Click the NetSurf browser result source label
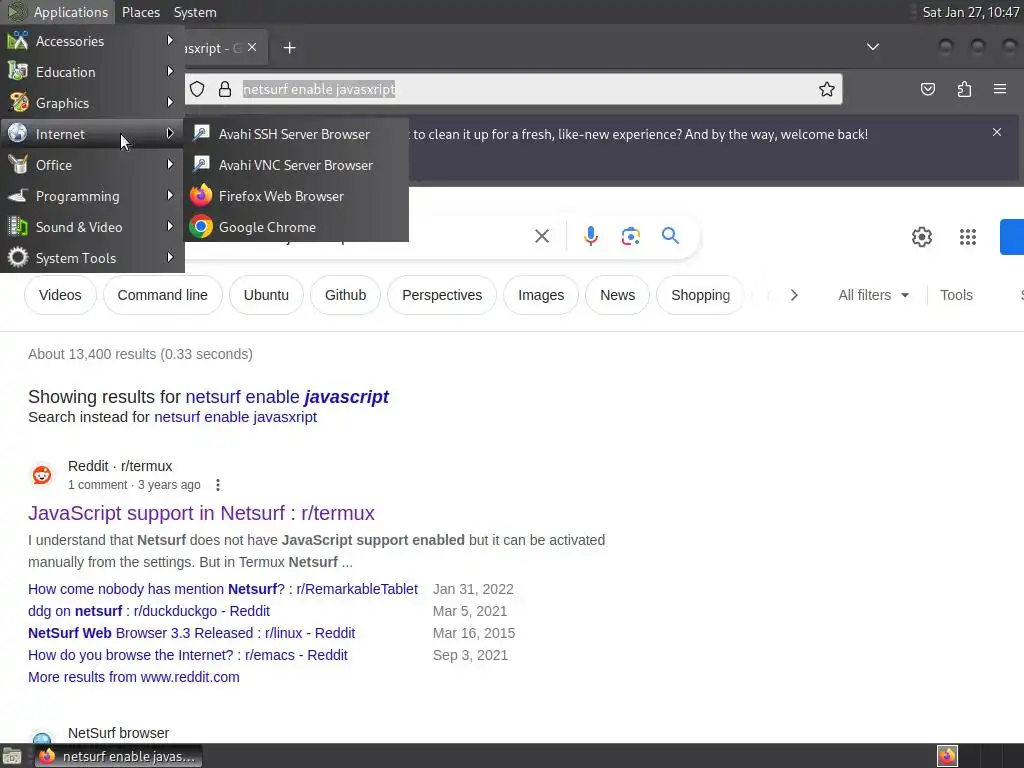The height and width of the screenshot is (768, 1024). (118, 733)
